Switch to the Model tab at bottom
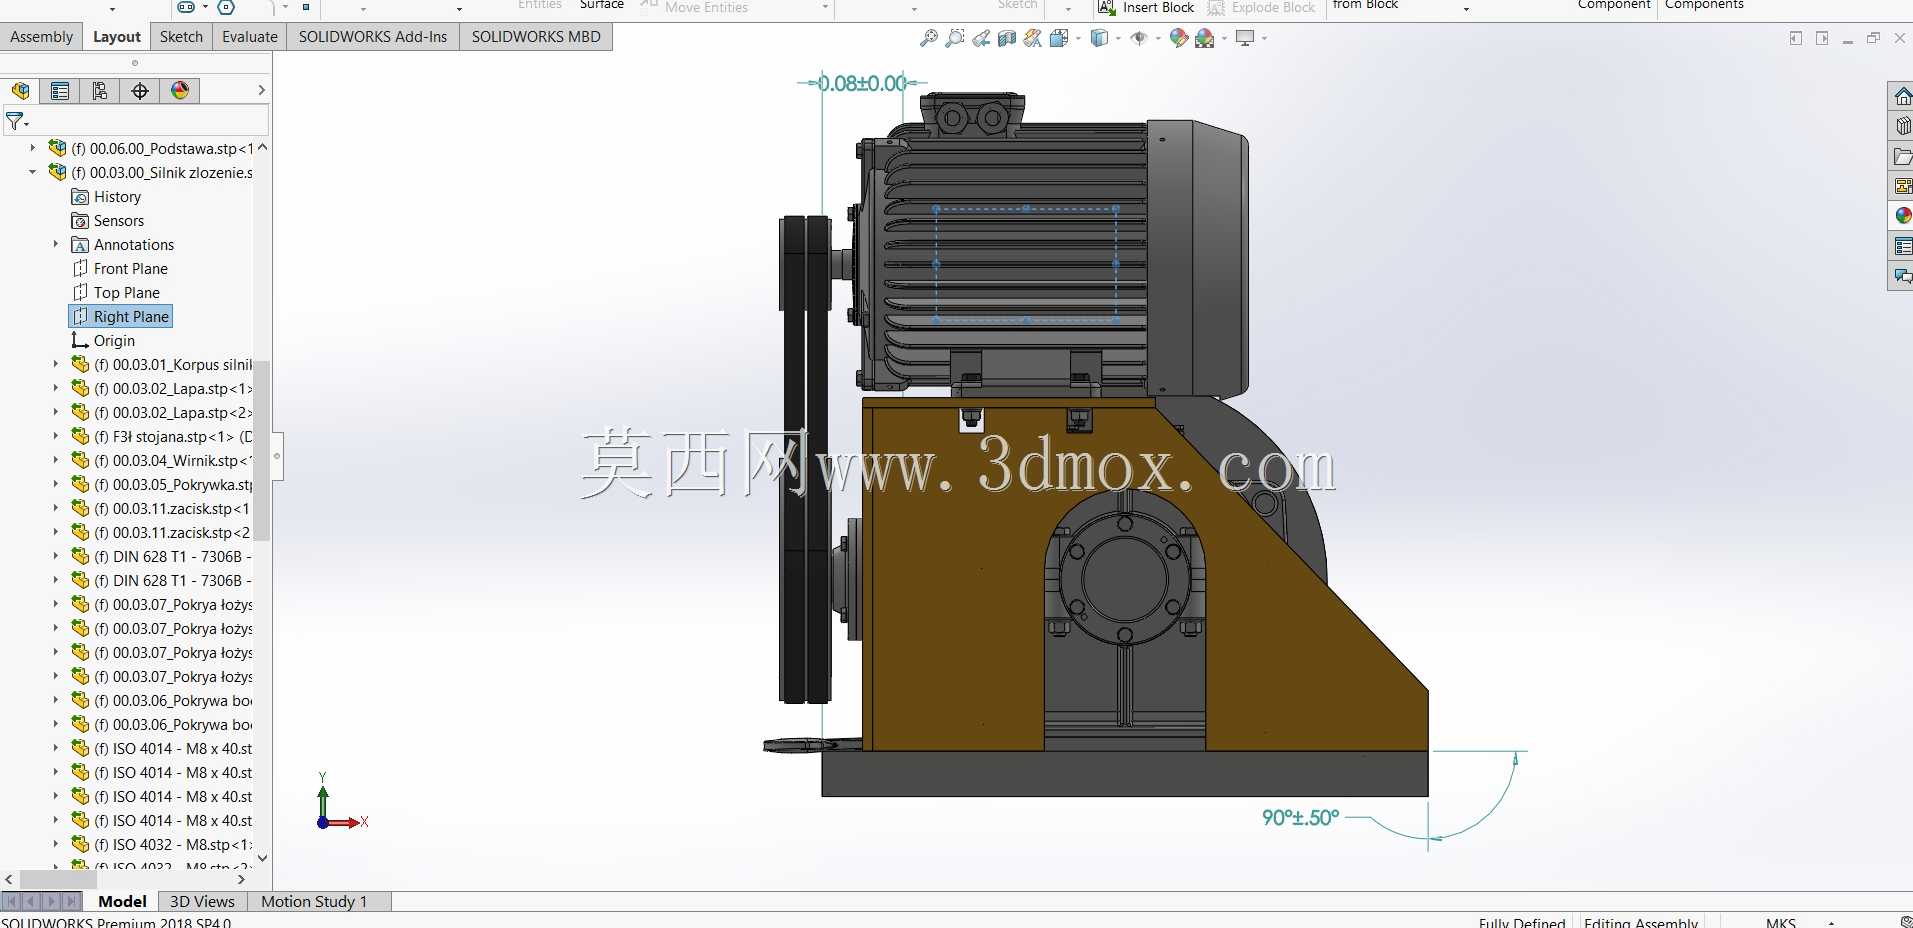The width and height of the screenshot is (1913, 928). click(122, 901)
